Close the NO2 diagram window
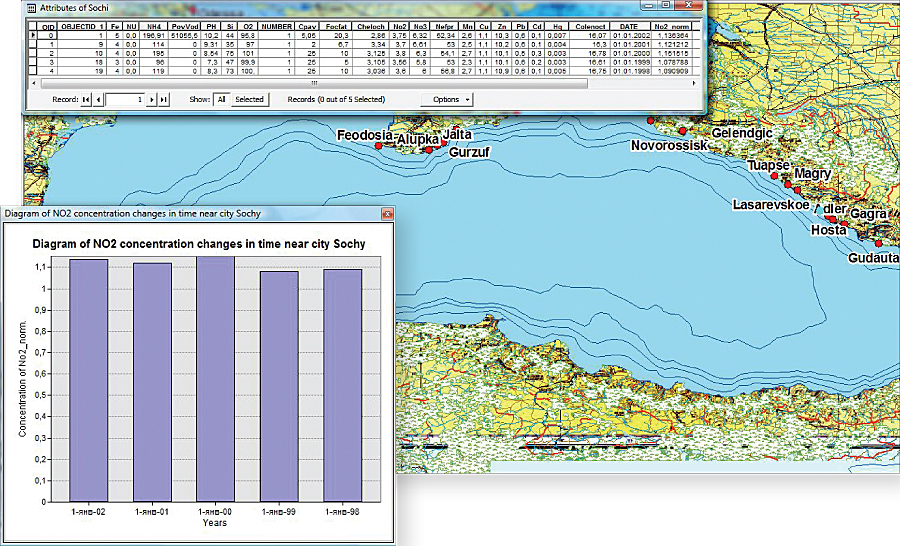 click(x=385, y=213)
